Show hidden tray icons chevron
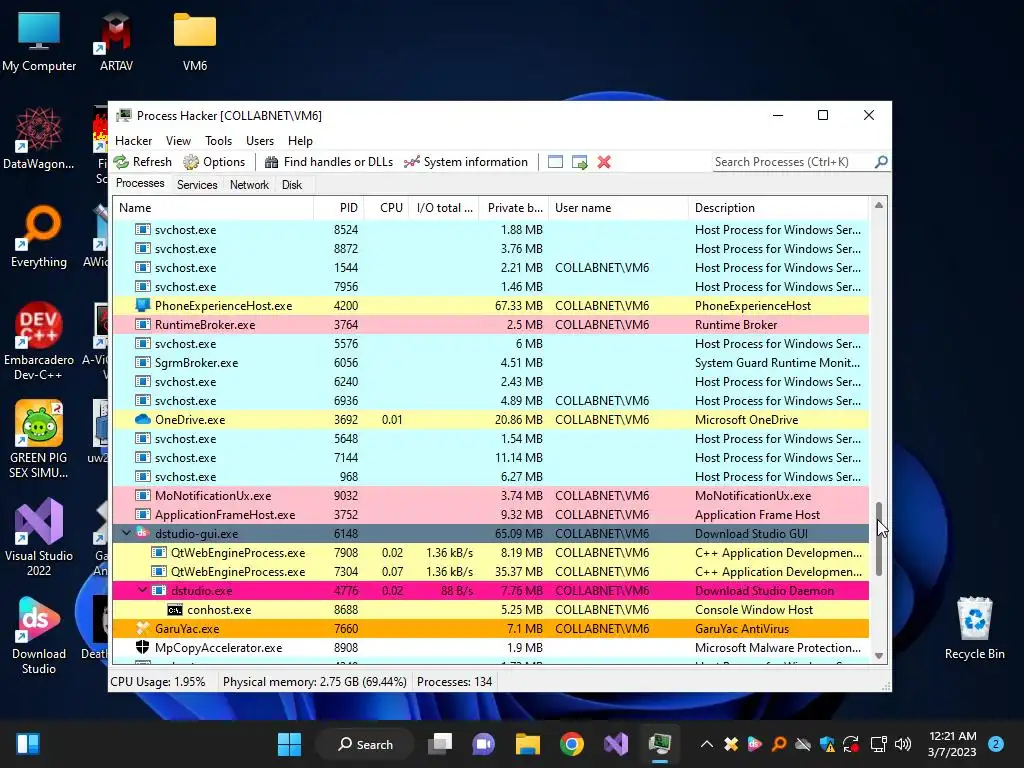The width and height of the screenshot is (1024, 768). click(707, 744)
